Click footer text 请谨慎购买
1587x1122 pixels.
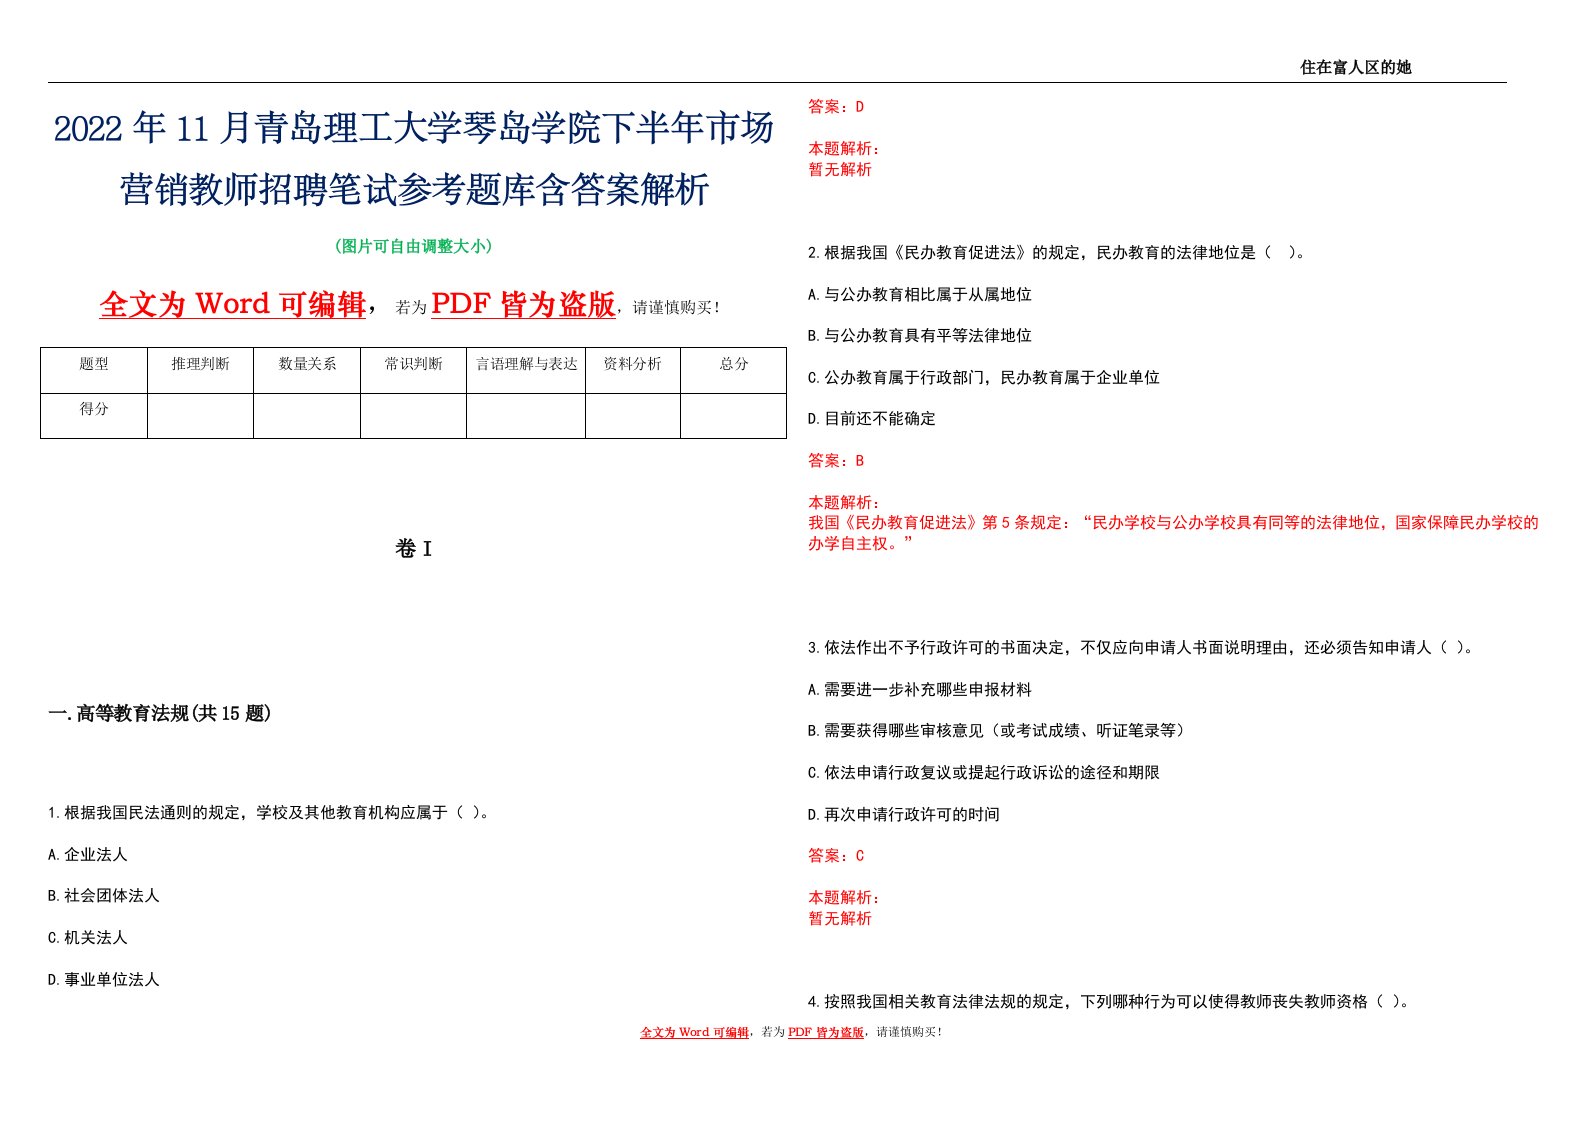(x=909, y=1032)
